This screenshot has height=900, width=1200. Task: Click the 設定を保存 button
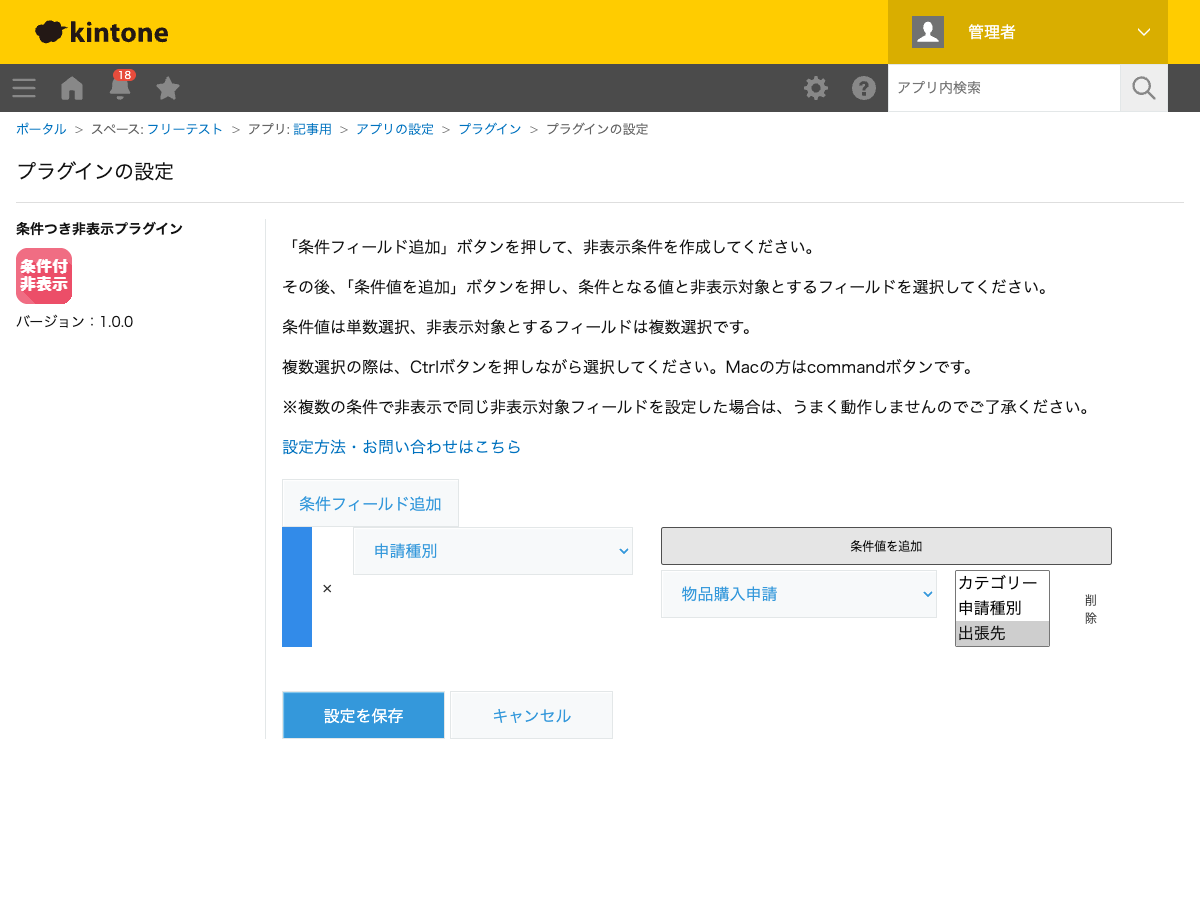pos(363,715)
